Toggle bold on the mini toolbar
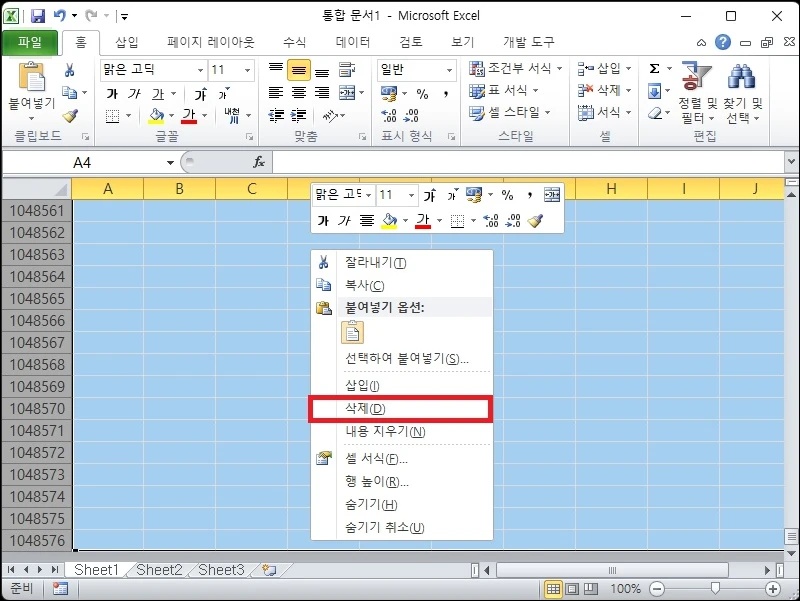This screenshot has height=601, width=800. [323, 219]
